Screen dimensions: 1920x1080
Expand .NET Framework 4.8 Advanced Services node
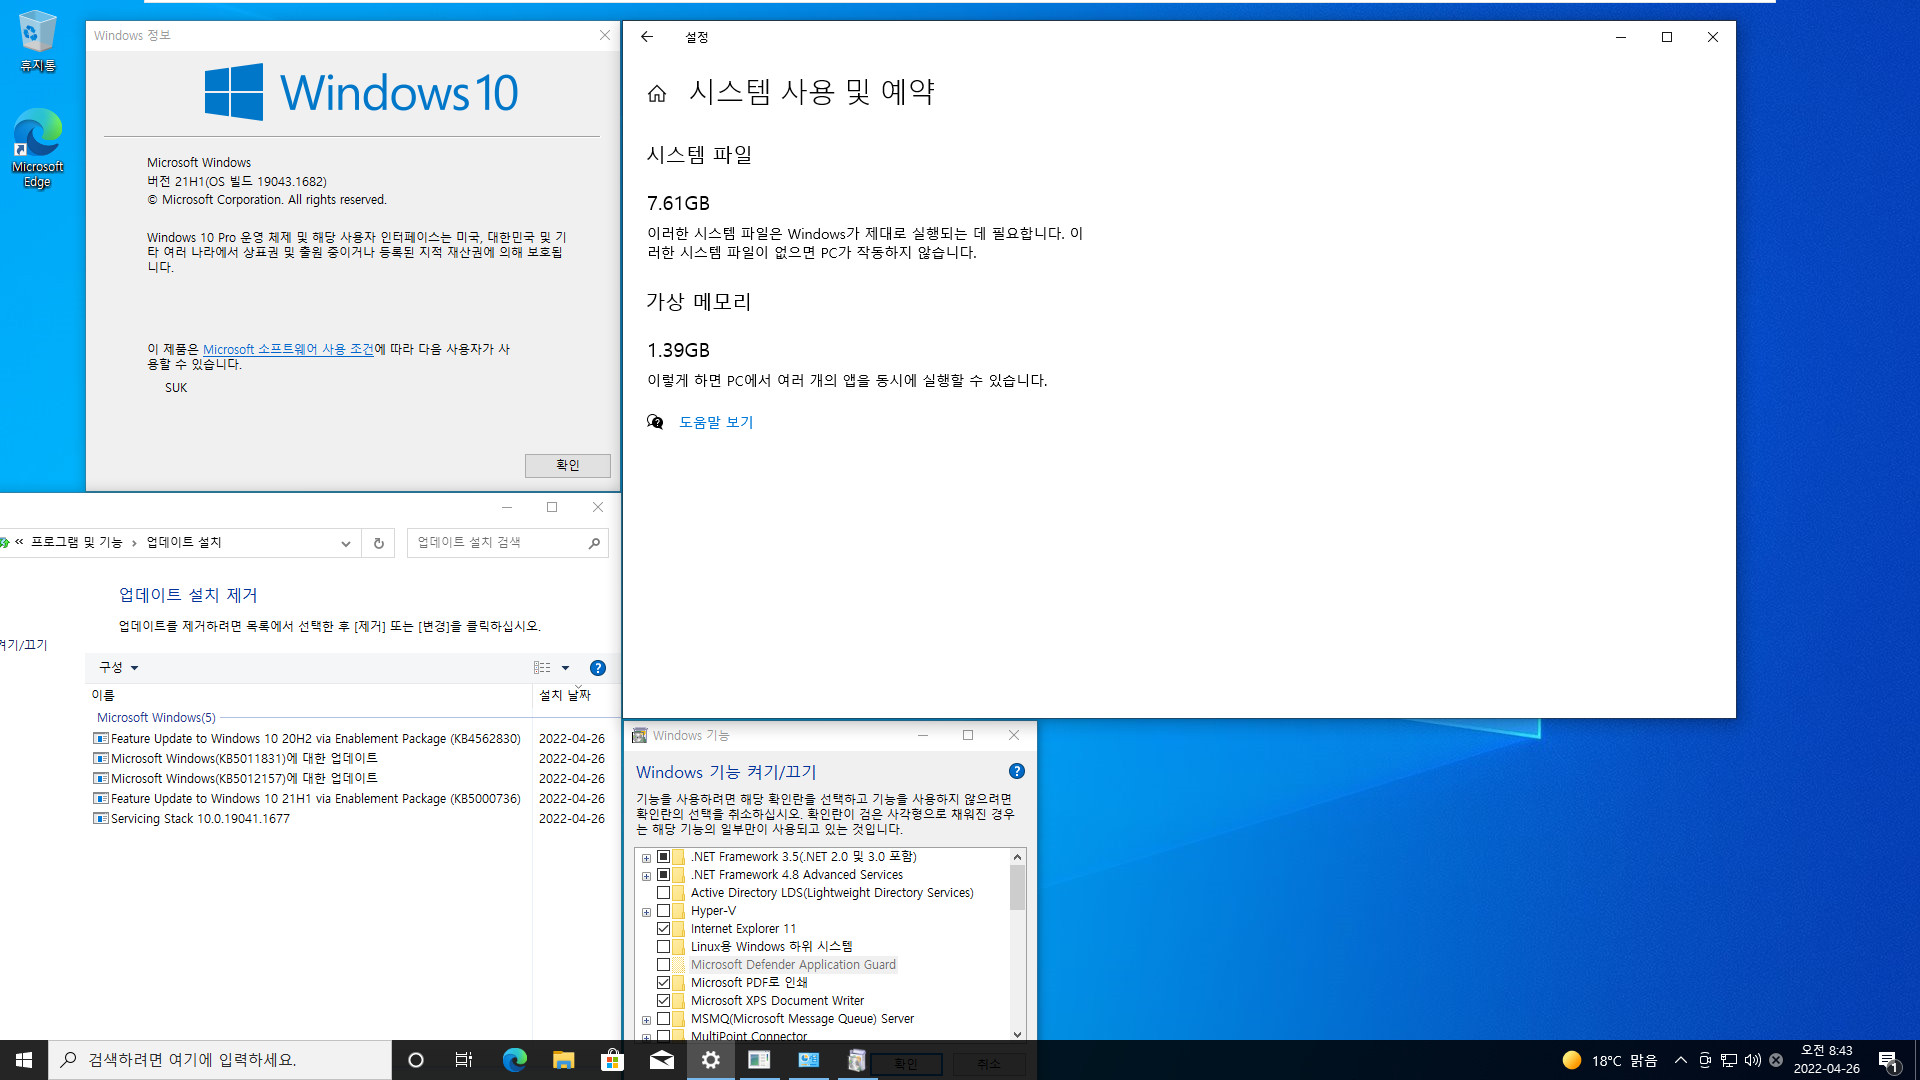646,876
